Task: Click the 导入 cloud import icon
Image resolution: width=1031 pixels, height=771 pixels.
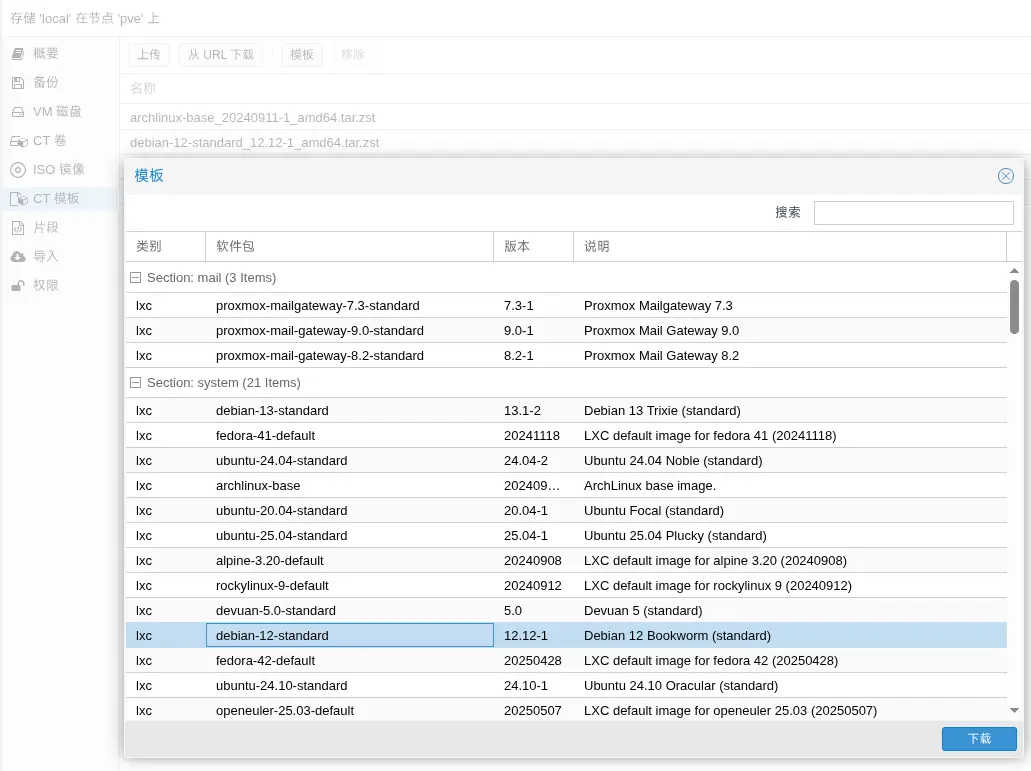Action: (x=18, y=257)
